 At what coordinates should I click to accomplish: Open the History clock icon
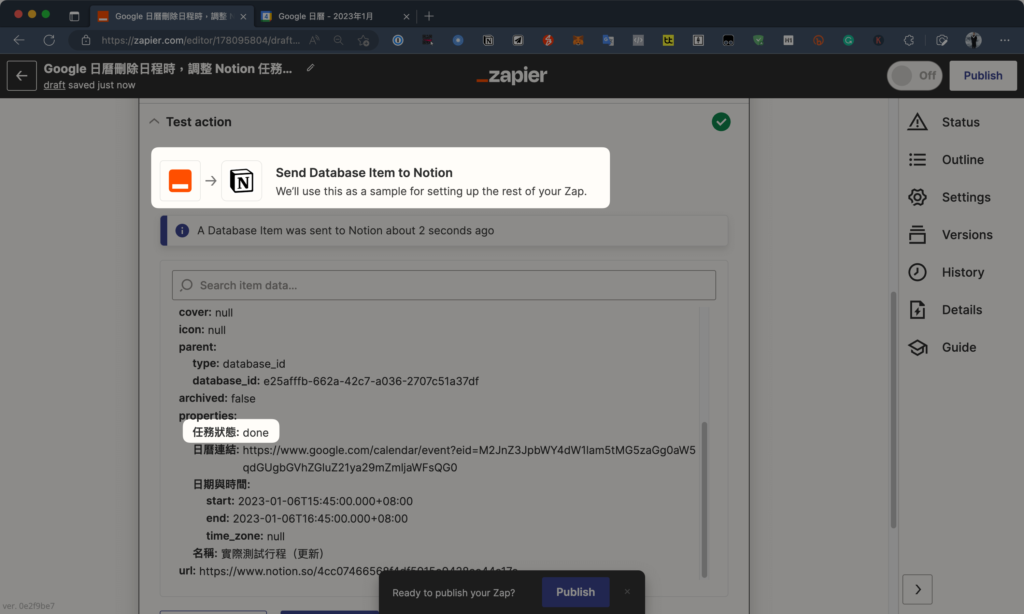[918, 272]
